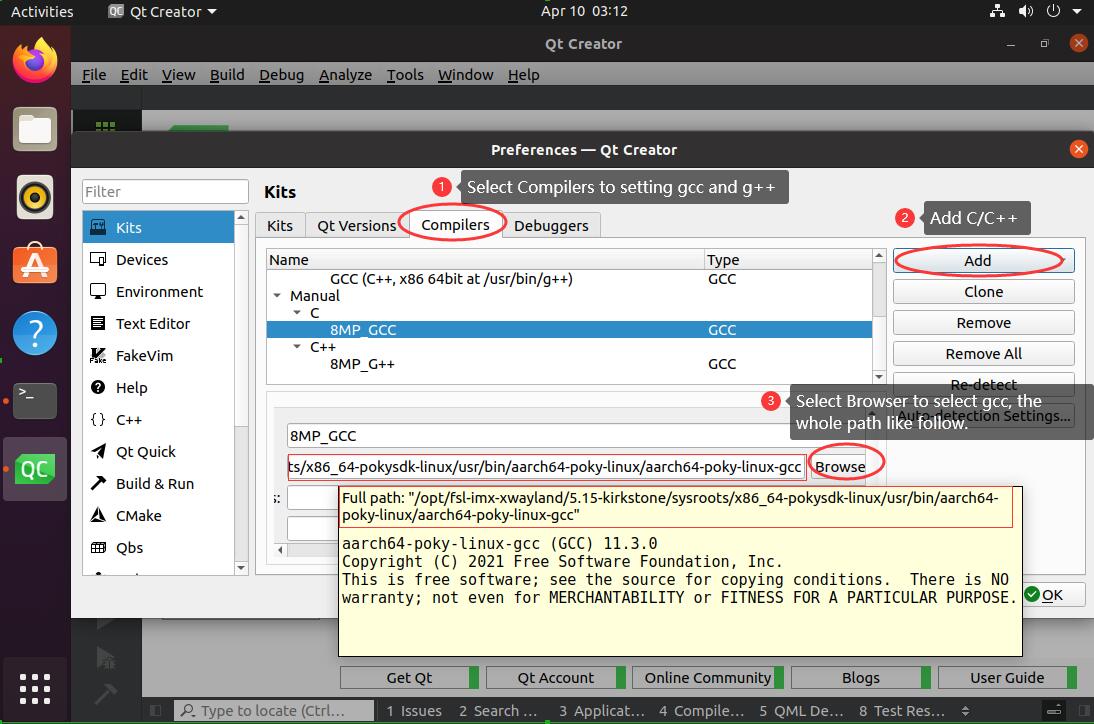1094x724 pixels.
Task: Select Environment in the preferences sidebar
Action: pyautogui.click(x=158, y=292)
